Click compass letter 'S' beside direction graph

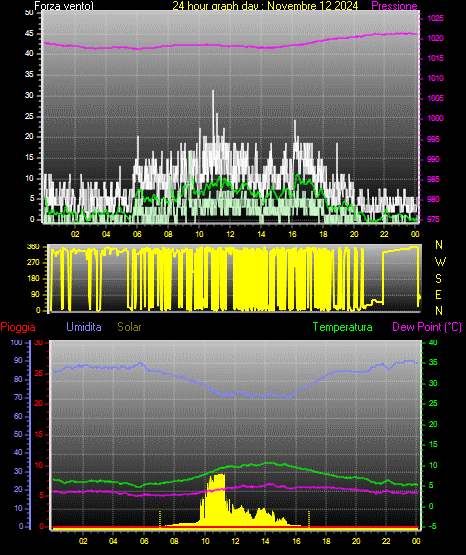438,279
